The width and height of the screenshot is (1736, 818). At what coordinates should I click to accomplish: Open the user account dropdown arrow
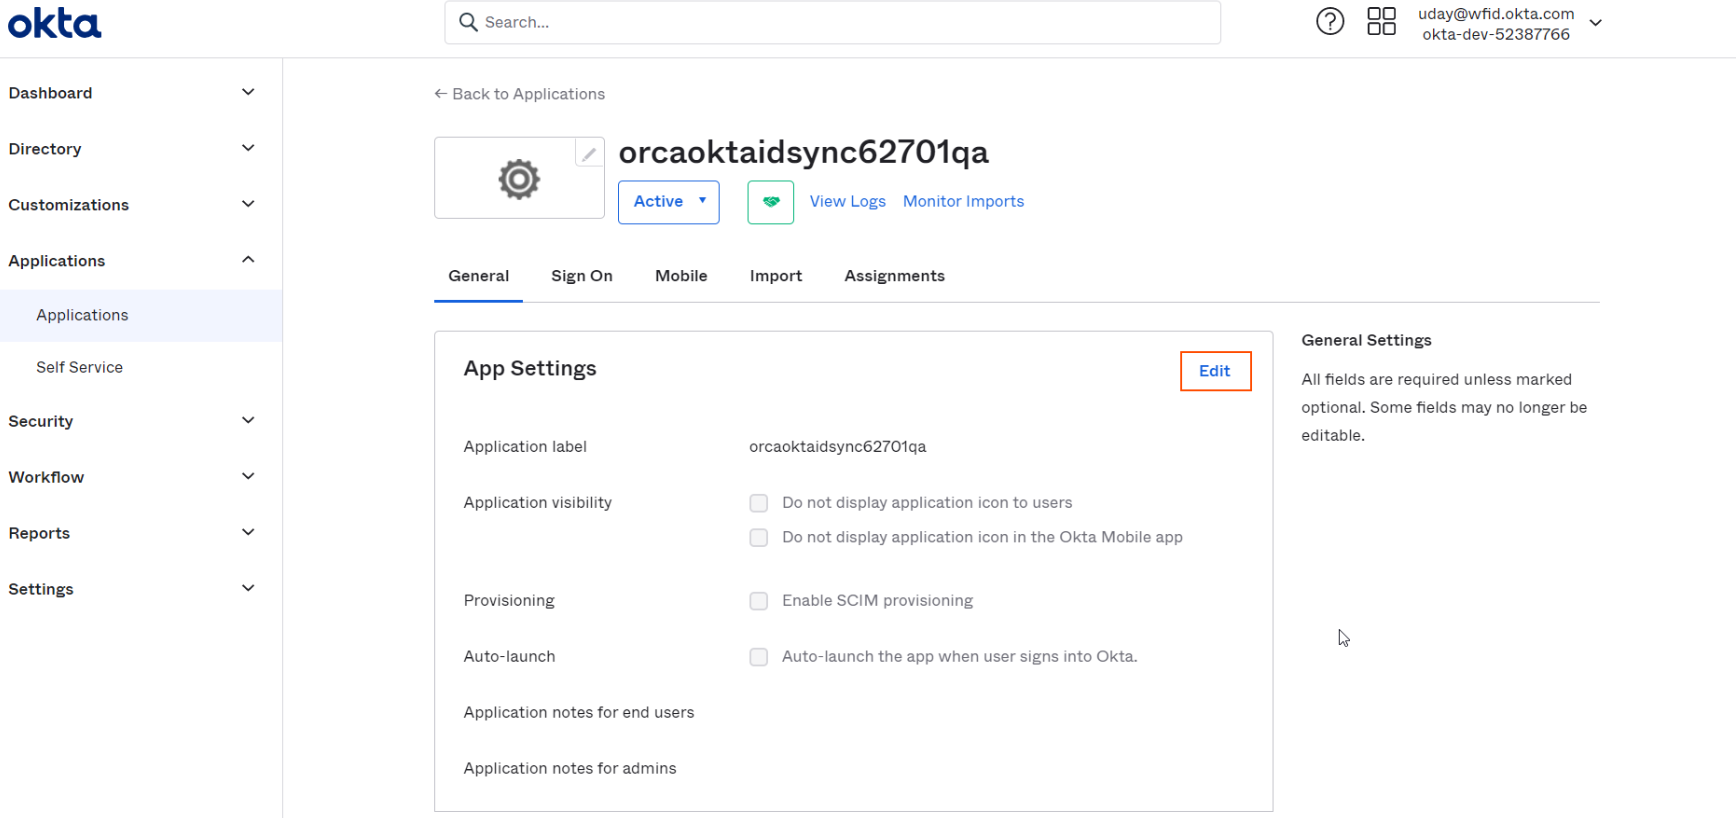(1595, 22)
